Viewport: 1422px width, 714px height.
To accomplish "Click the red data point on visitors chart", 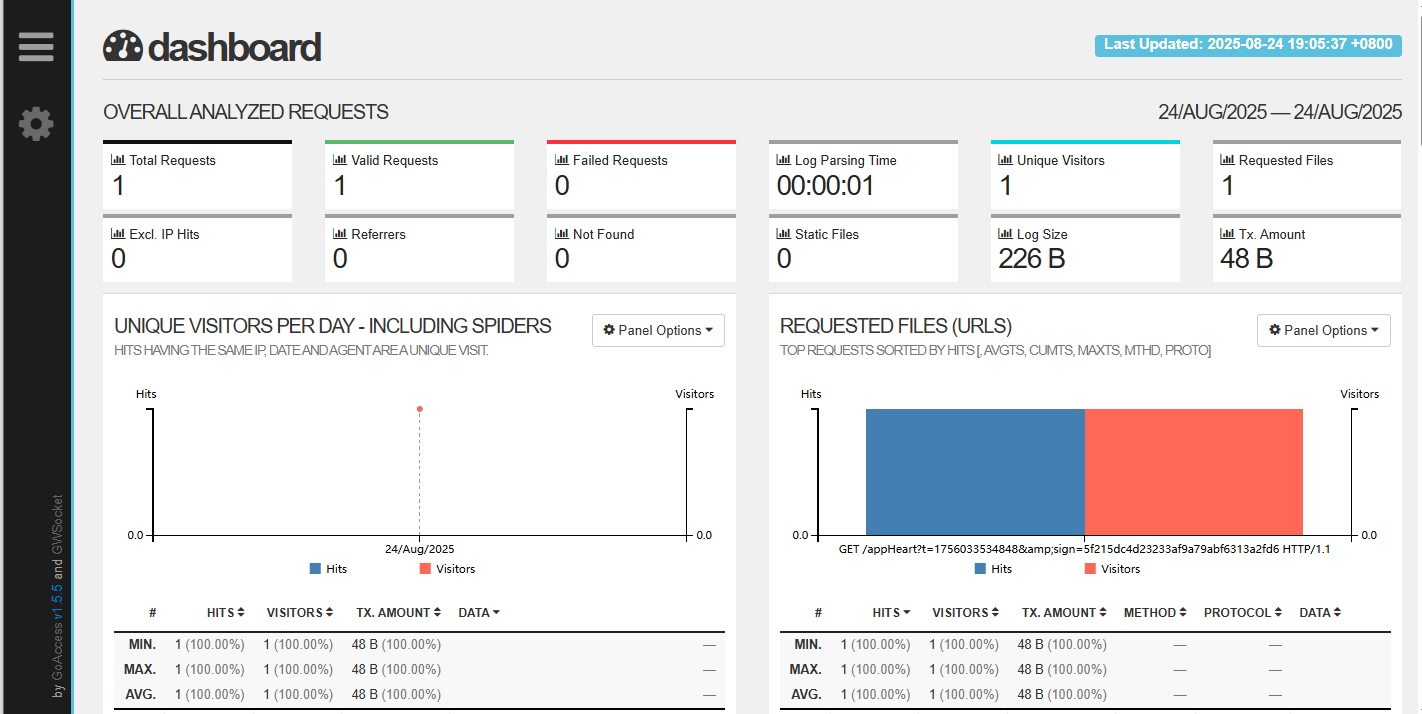I will [x=419, y=409].
